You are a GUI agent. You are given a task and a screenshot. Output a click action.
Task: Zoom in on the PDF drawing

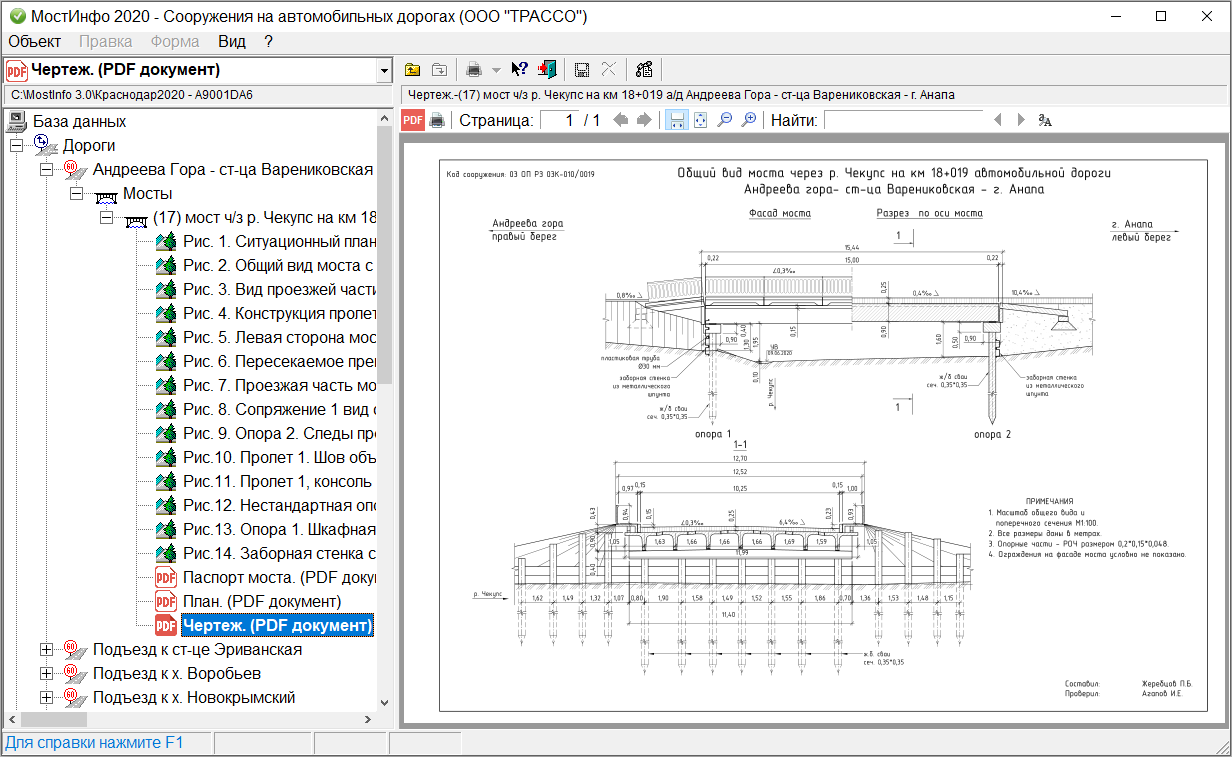(748, 120)
